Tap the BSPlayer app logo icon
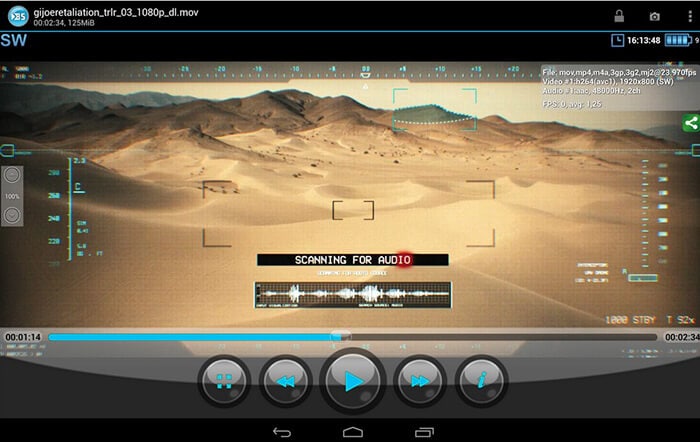Image resolution: width=700 pixels, height=442 pixels. pyautogui.click(x=18, y=16)
